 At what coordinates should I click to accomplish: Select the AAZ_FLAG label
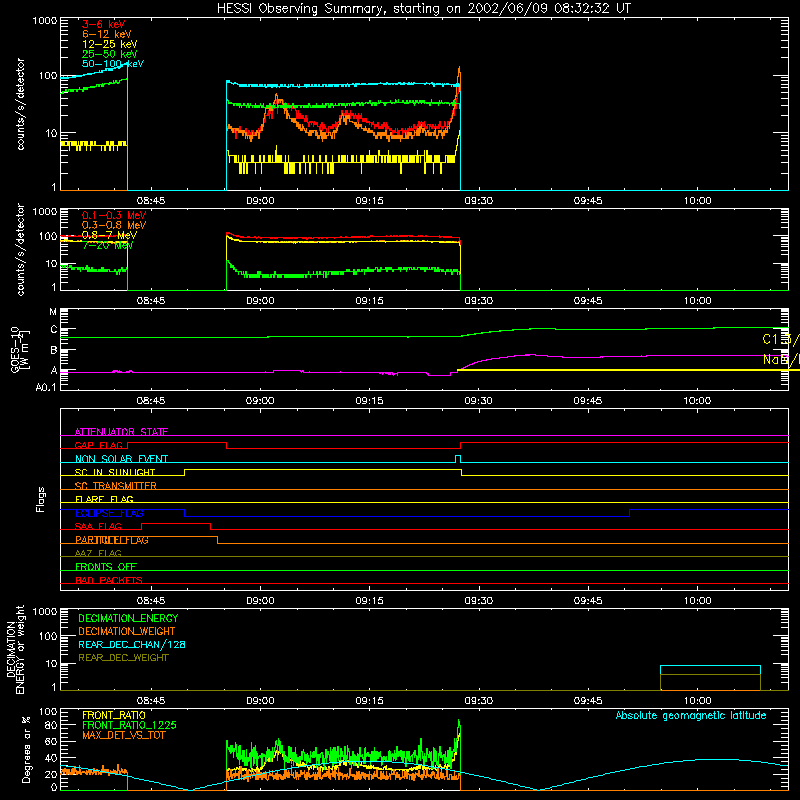point(98,553)
